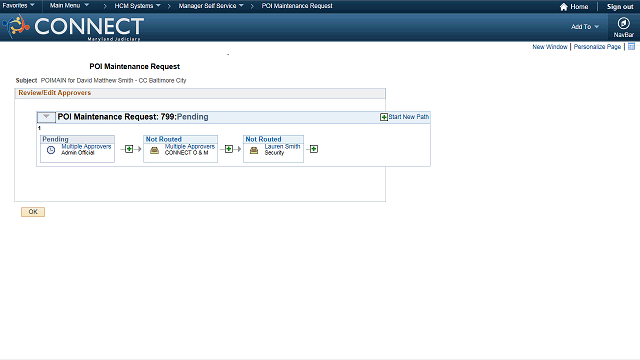This screenshot has height=360, width=640.
Task: Open the Add To dropdown
Action: (585, 27)
